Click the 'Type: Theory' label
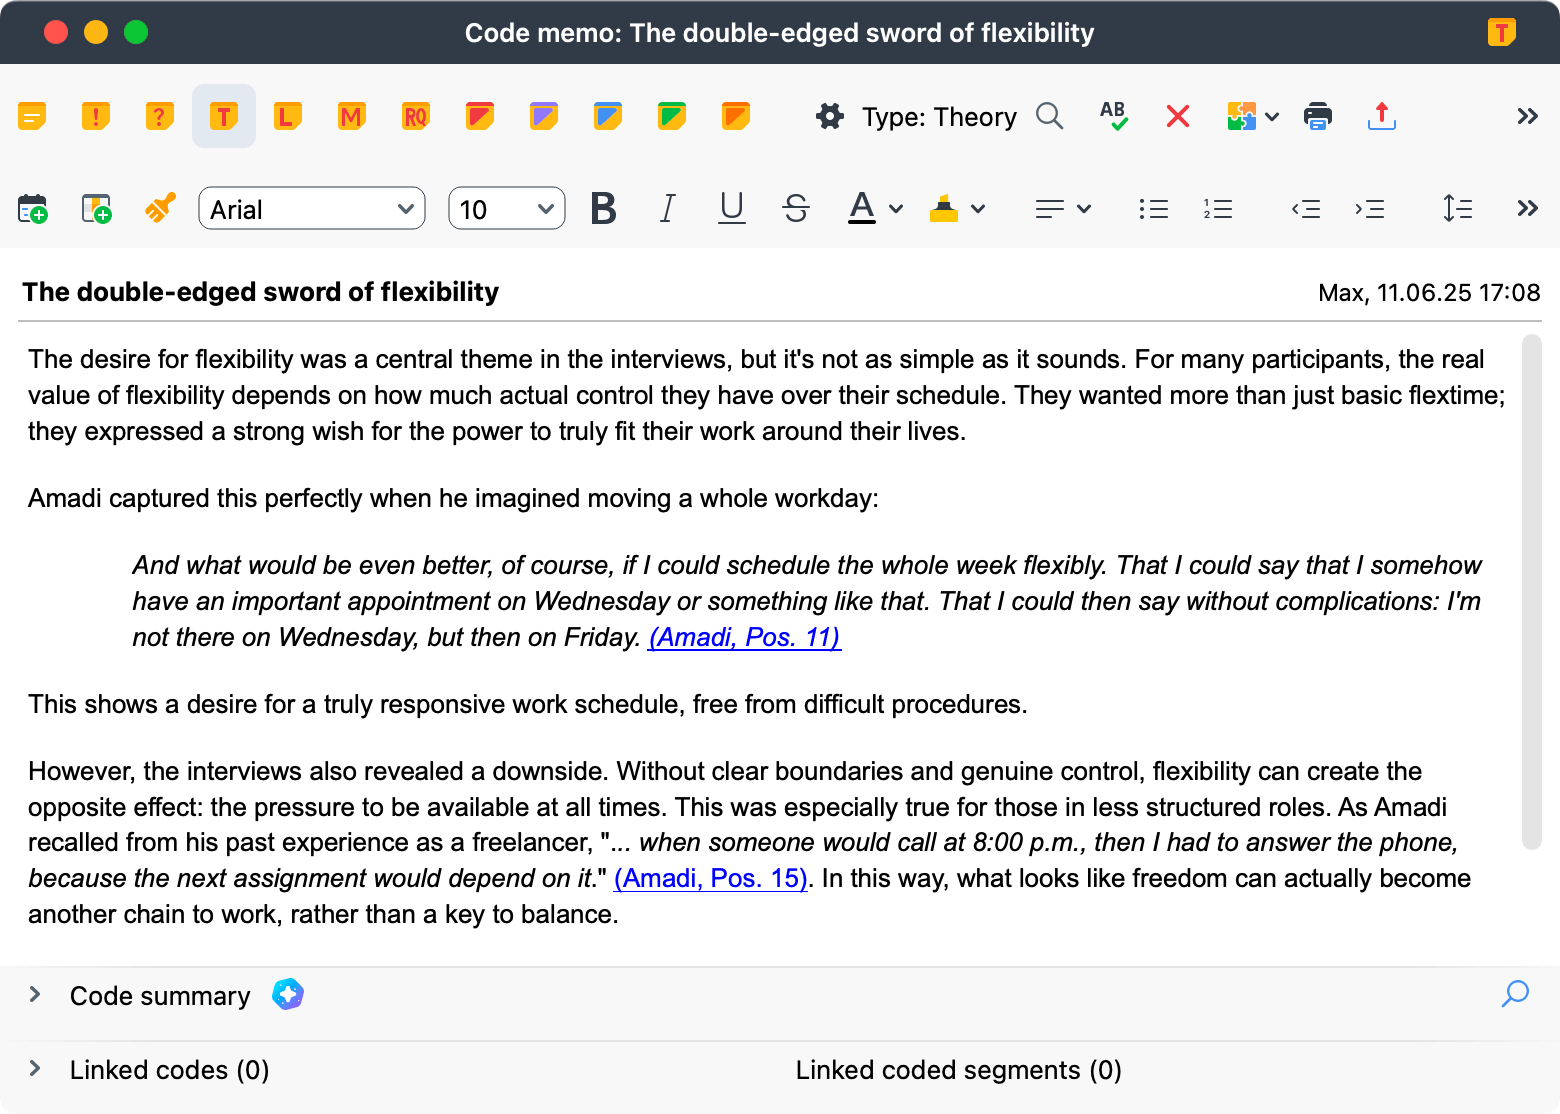The image size is (1560, 1114). [939, 117]
